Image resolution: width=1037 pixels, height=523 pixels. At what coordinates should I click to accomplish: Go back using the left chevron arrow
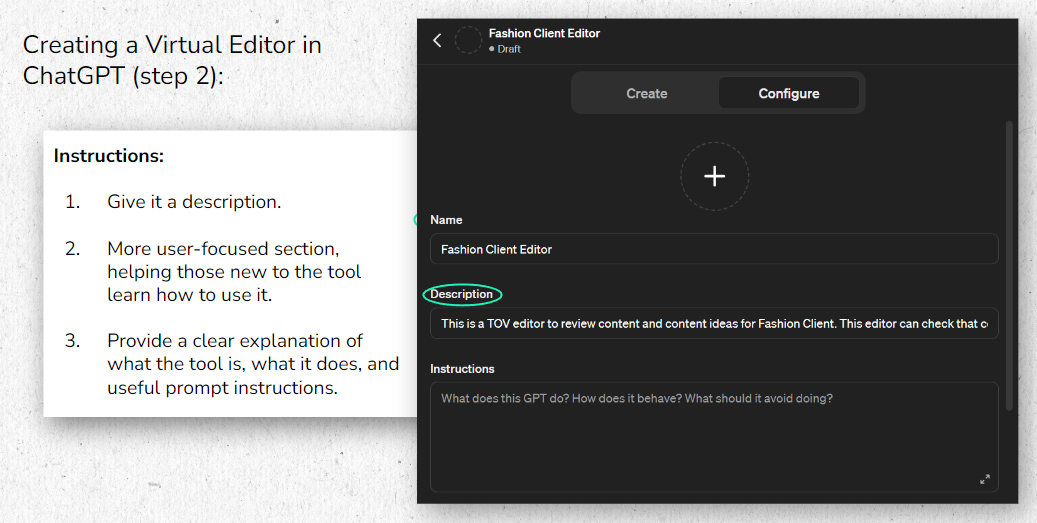(x=437, y=40)
